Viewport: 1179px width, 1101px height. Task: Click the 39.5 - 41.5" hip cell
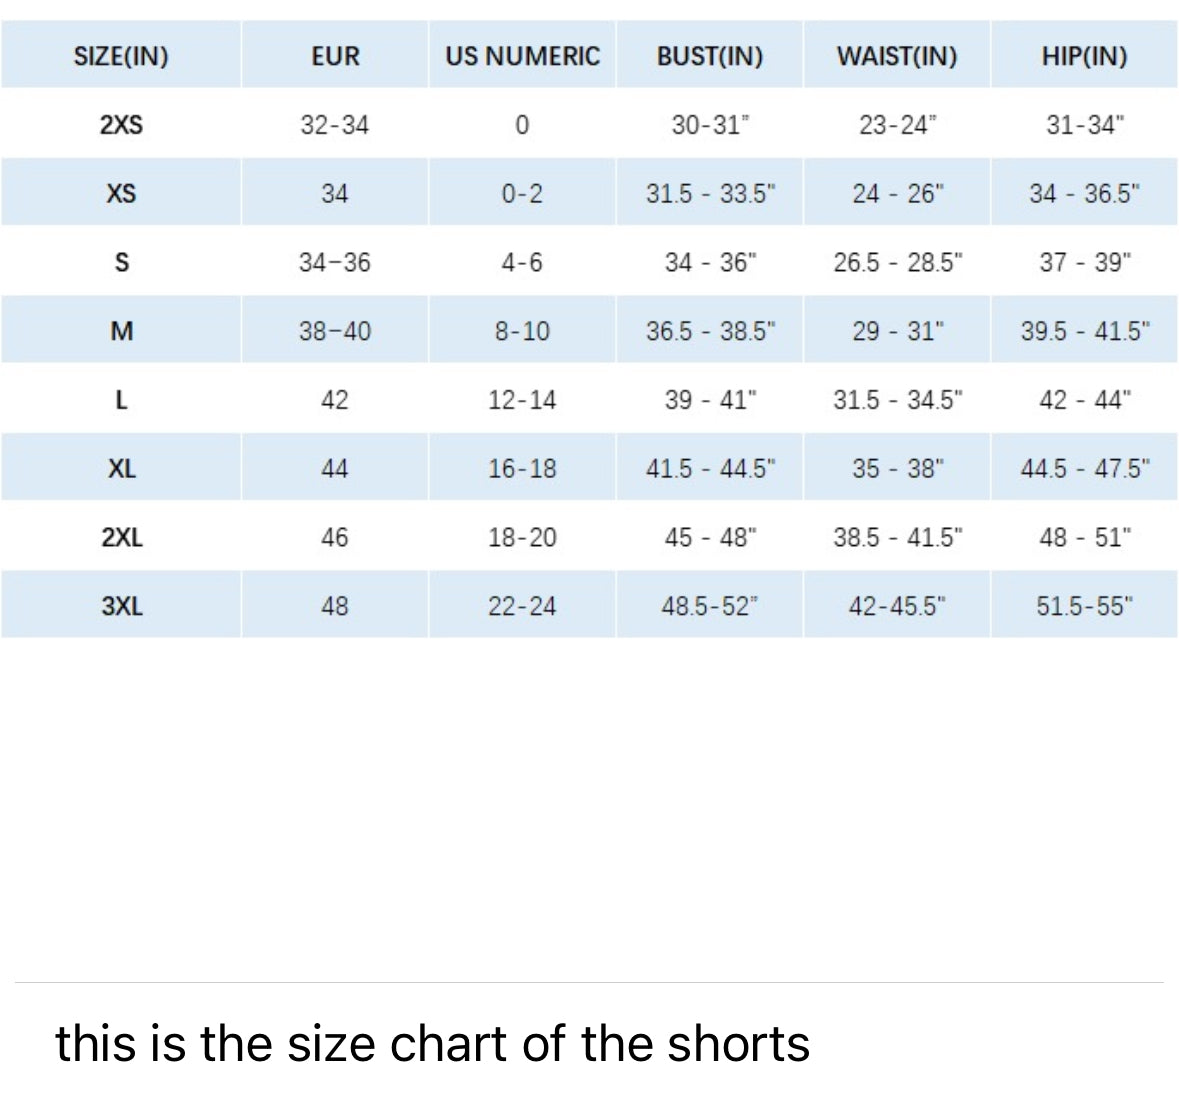pos(1085,331)
